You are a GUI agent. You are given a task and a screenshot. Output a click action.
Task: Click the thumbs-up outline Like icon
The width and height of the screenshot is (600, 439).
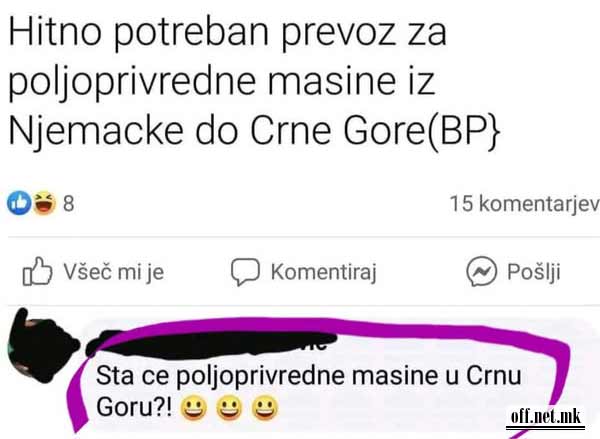pos(37,271)
